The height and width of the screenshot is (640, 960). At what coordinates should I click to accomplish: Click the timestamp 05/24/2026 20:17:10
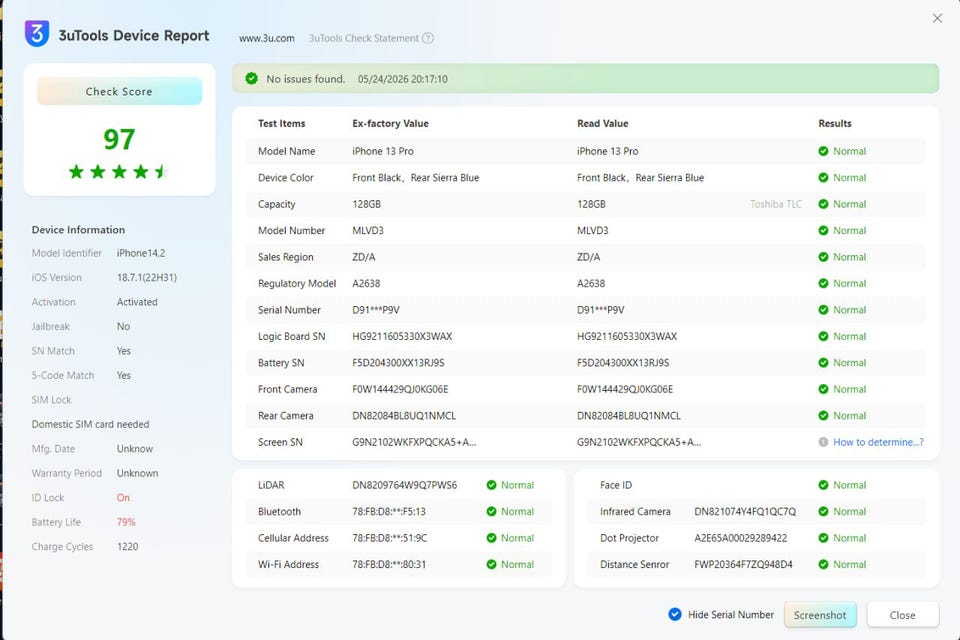(403, 79)
